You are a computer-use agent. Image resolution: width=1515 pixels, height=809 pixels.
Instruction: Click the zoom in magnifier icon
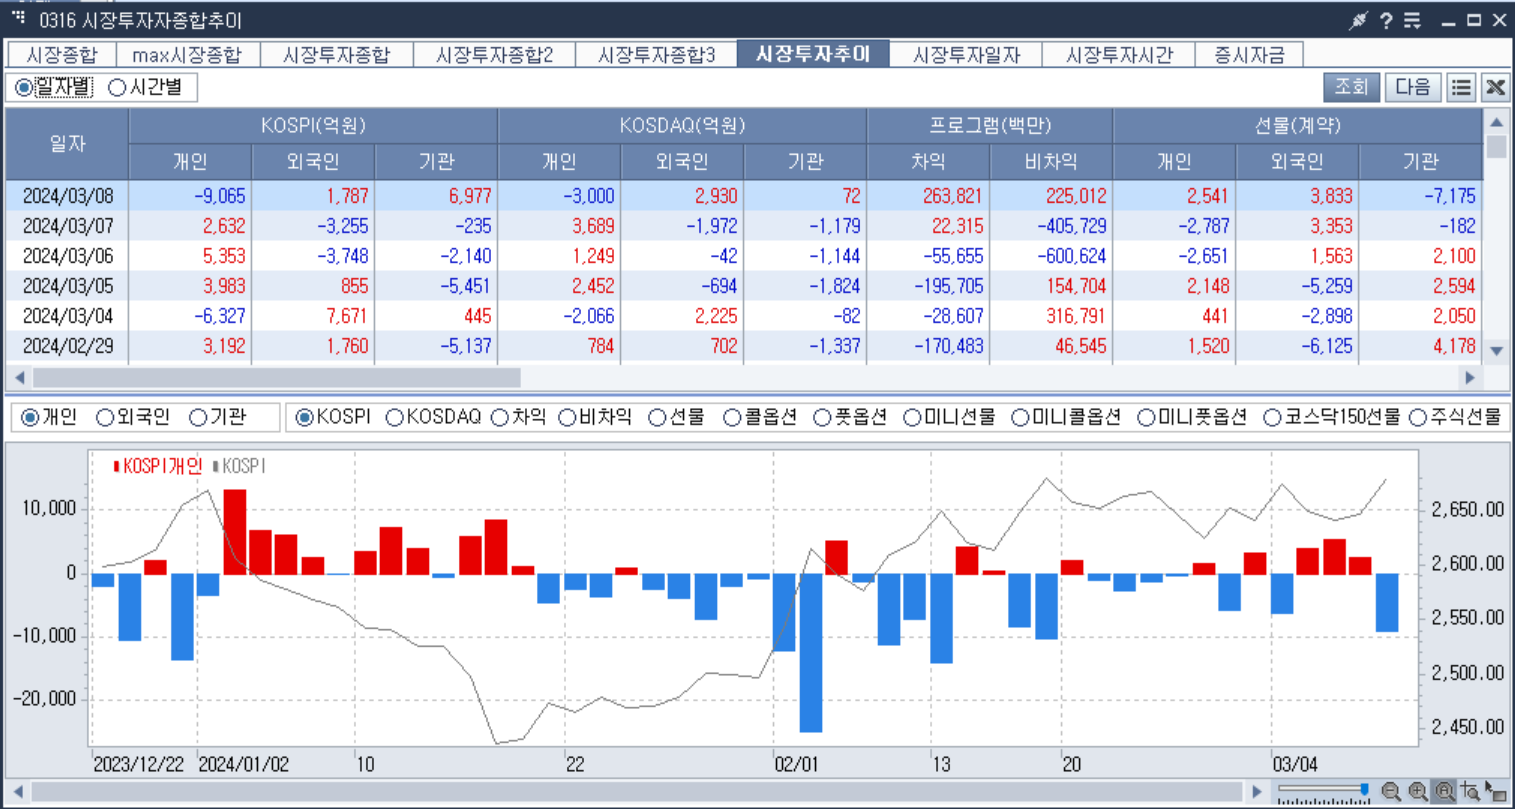1418,792
